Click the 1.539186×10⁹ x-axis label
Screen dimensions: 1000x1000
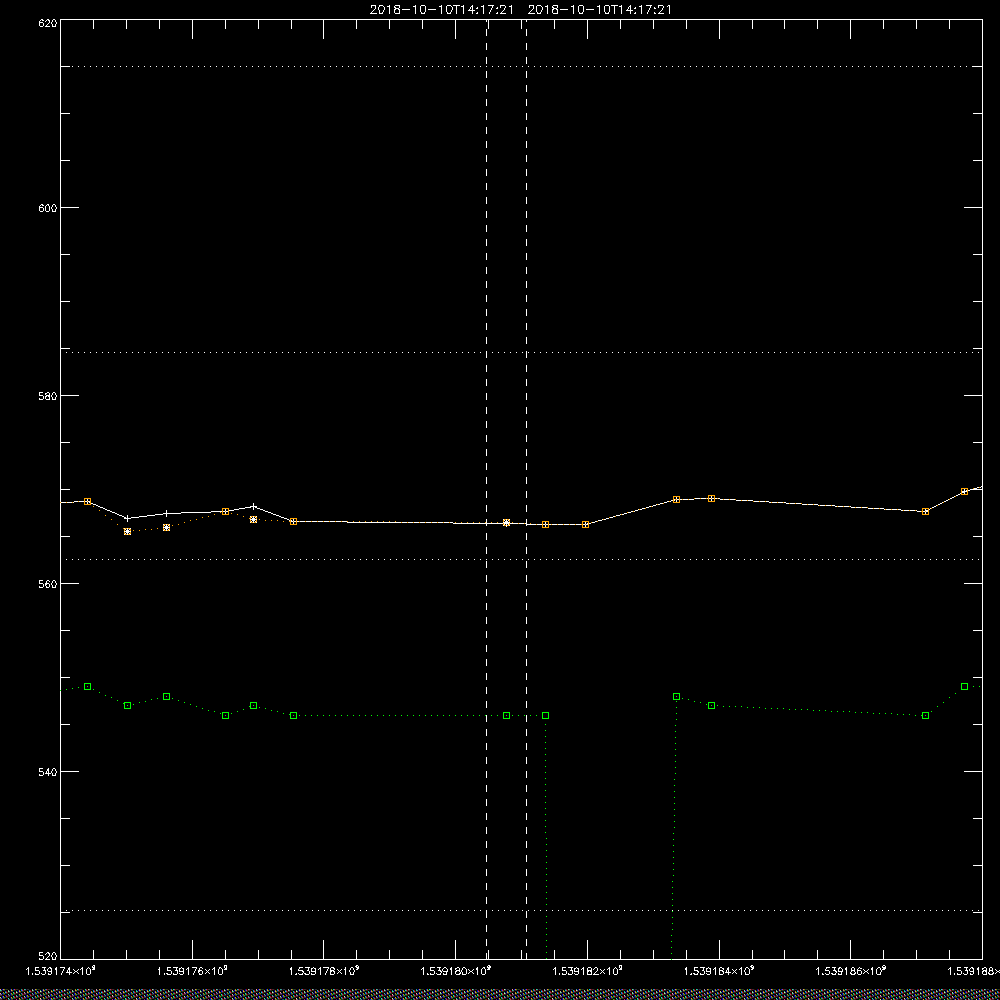852,971
